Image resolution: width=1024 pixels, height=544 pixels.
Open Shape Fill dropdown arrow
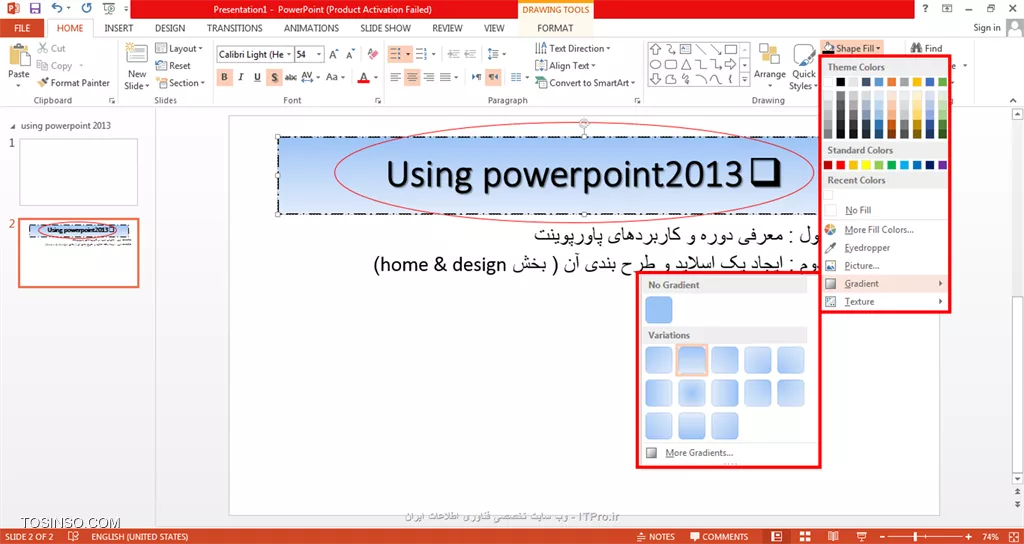click(879, 48)
